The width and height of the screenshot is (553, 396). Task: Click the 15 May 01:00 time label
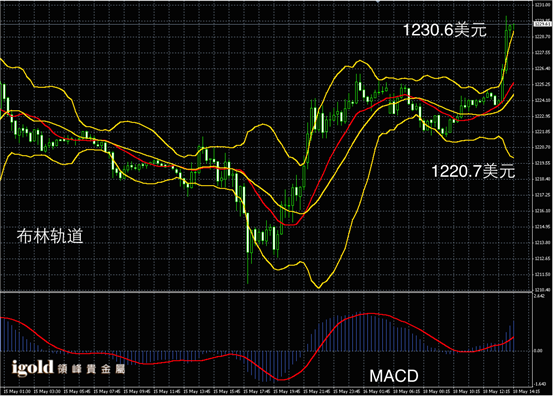click(17, 391)
